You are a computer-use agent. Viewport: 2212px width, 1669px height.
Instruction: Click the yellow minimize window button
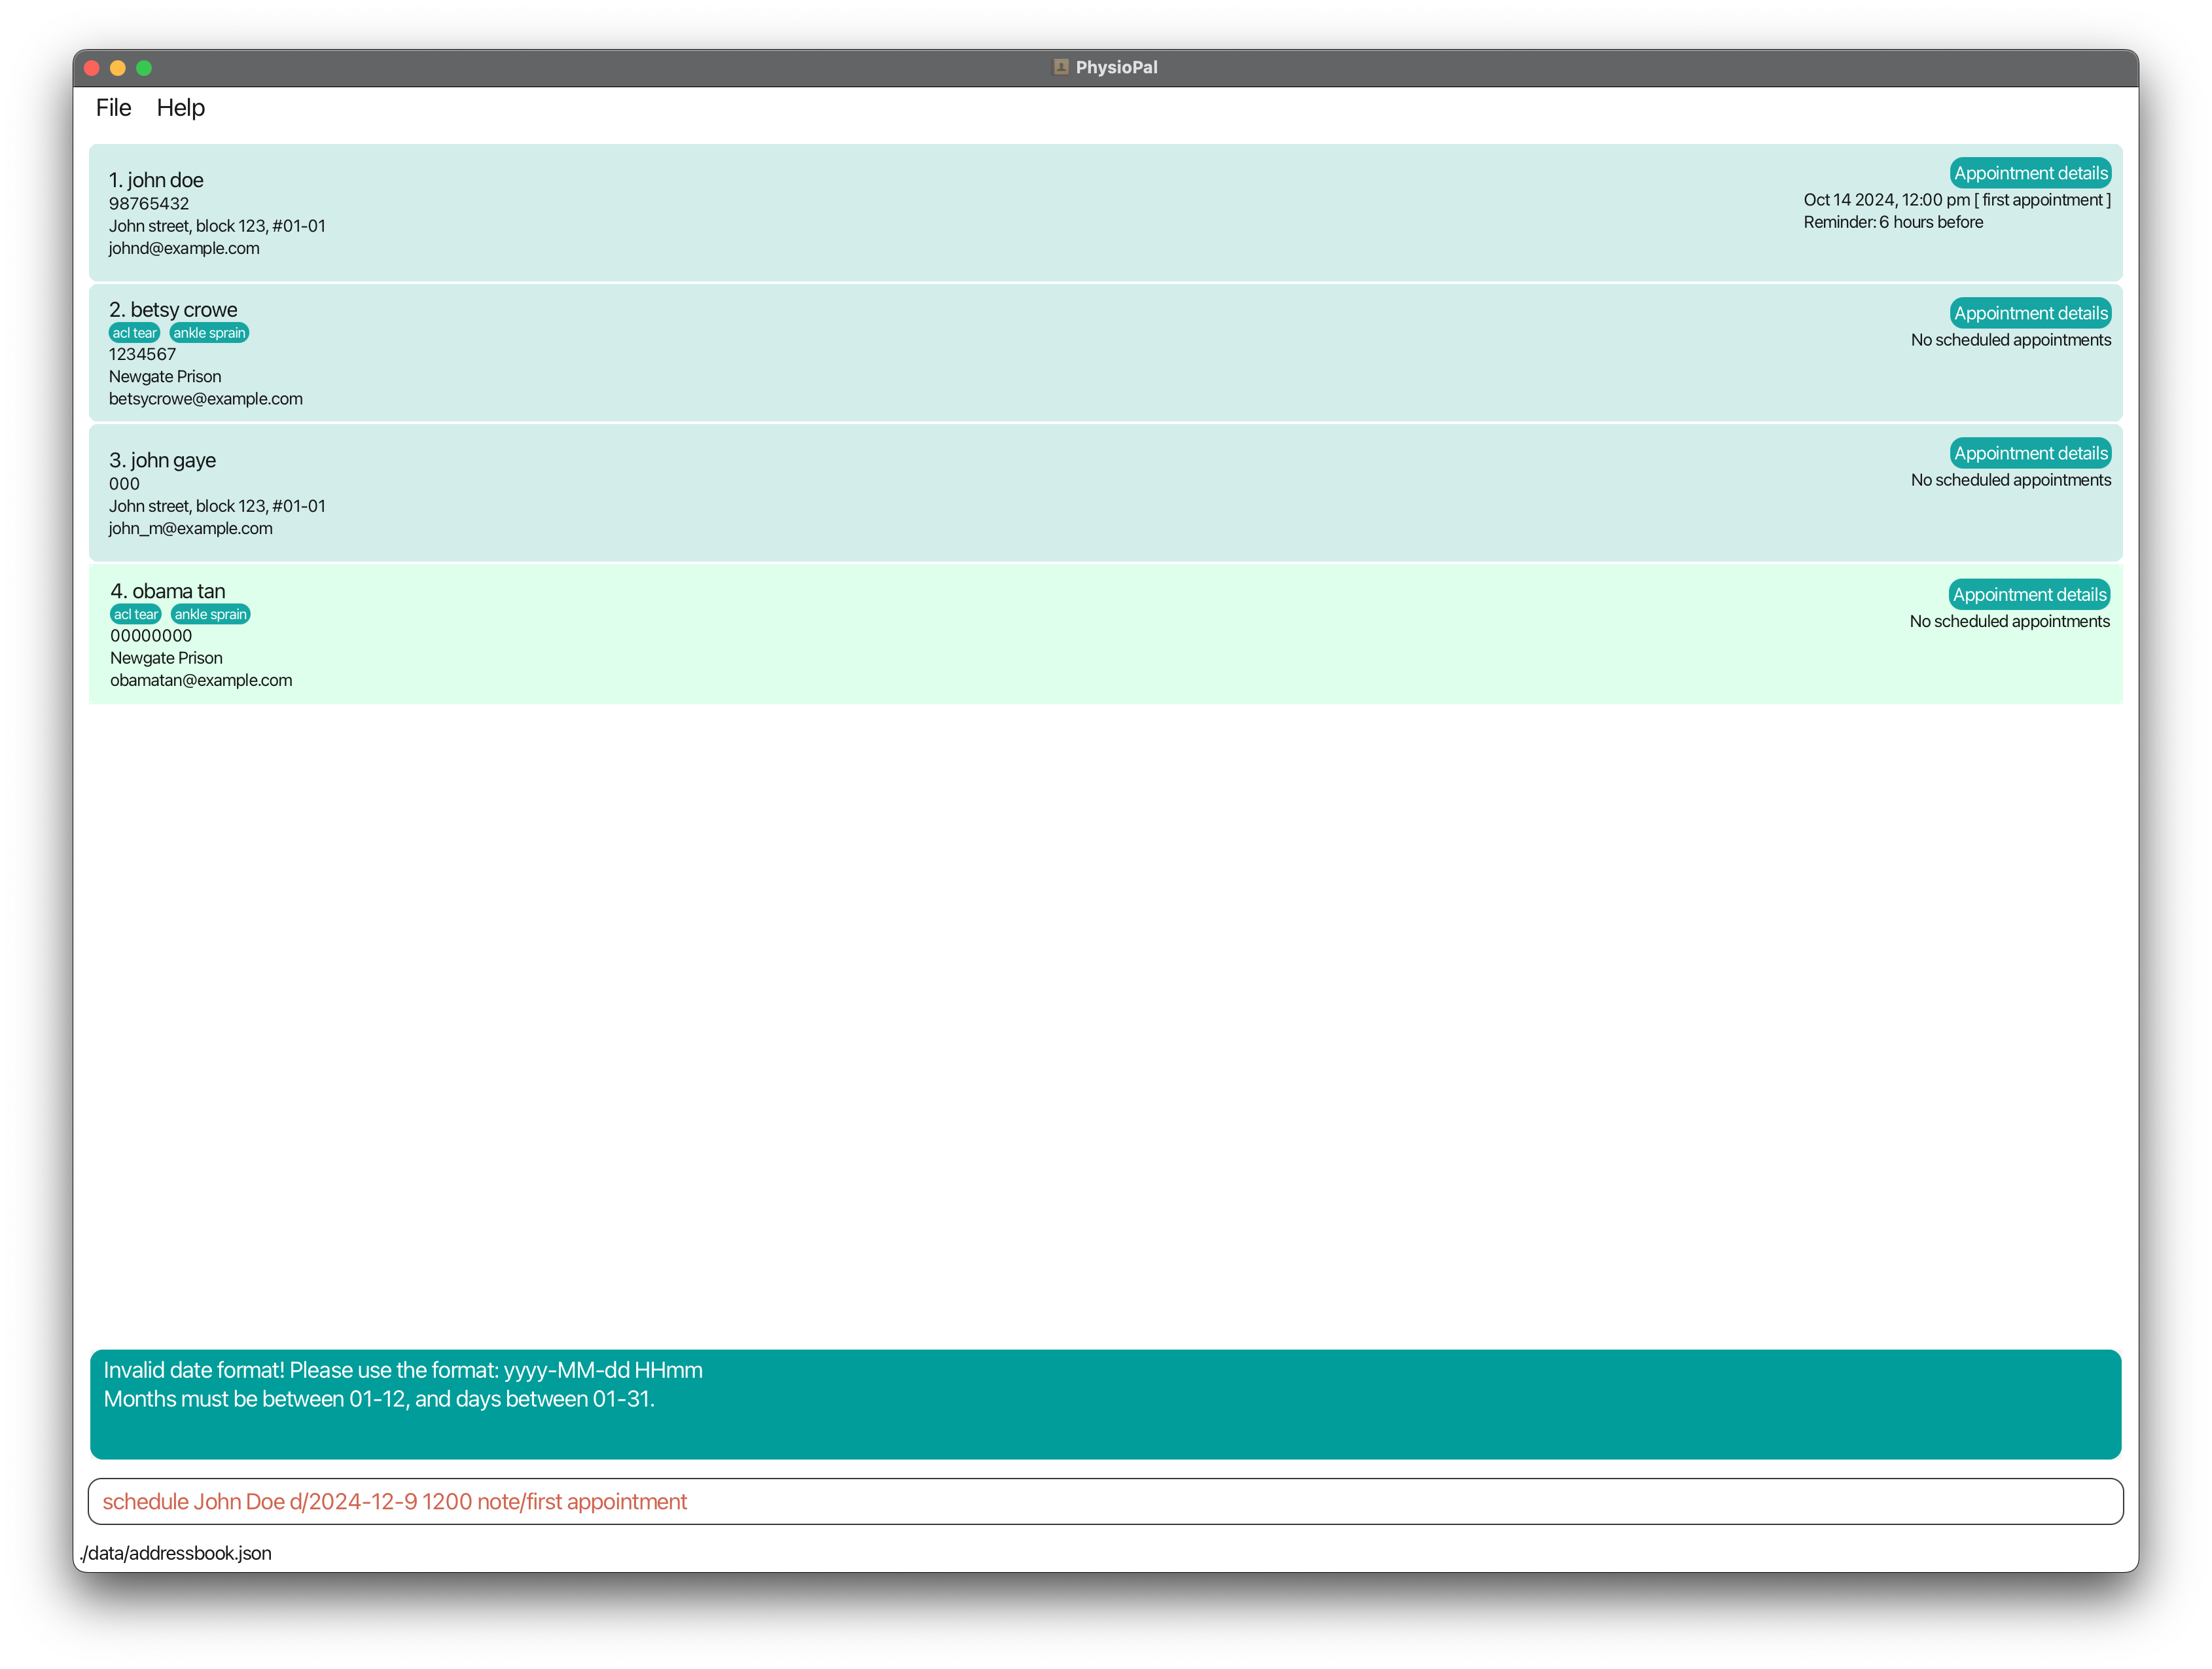coord(118,68)
